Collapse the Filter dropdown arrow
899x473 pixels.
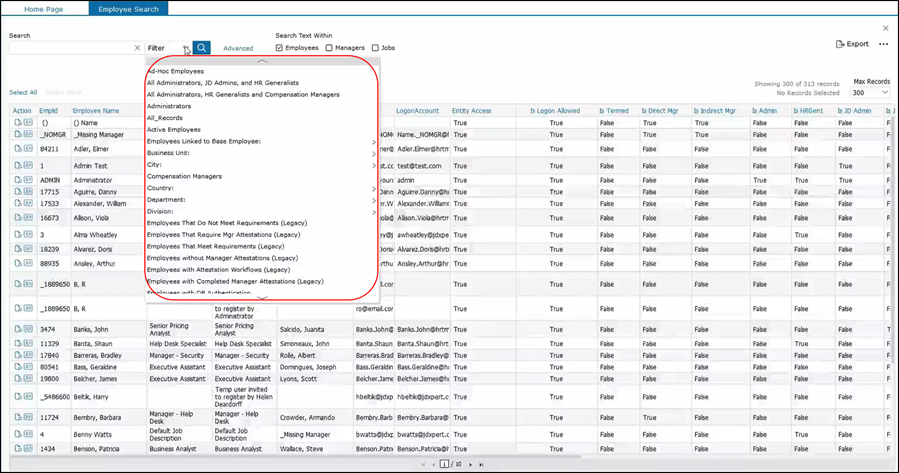(186, 48)
